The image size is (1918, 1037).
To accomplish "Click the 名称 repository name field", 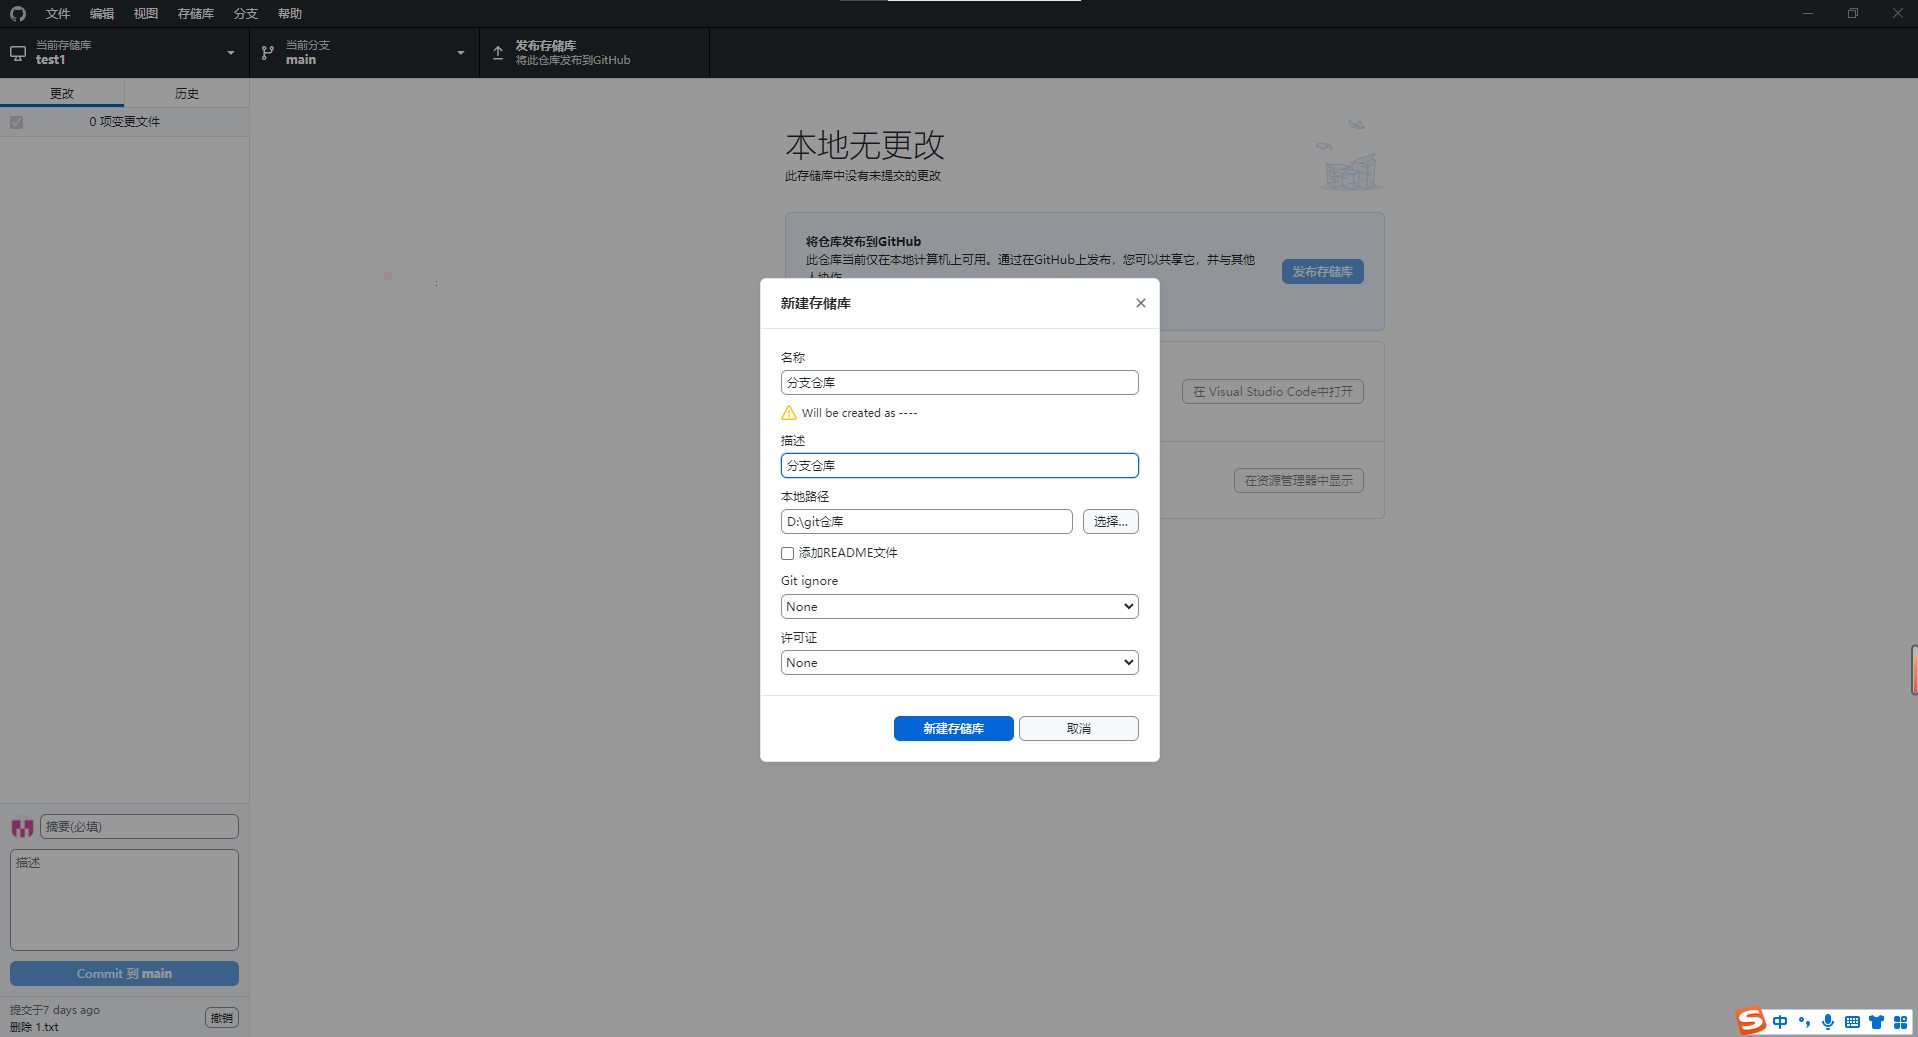I will 959,383.
